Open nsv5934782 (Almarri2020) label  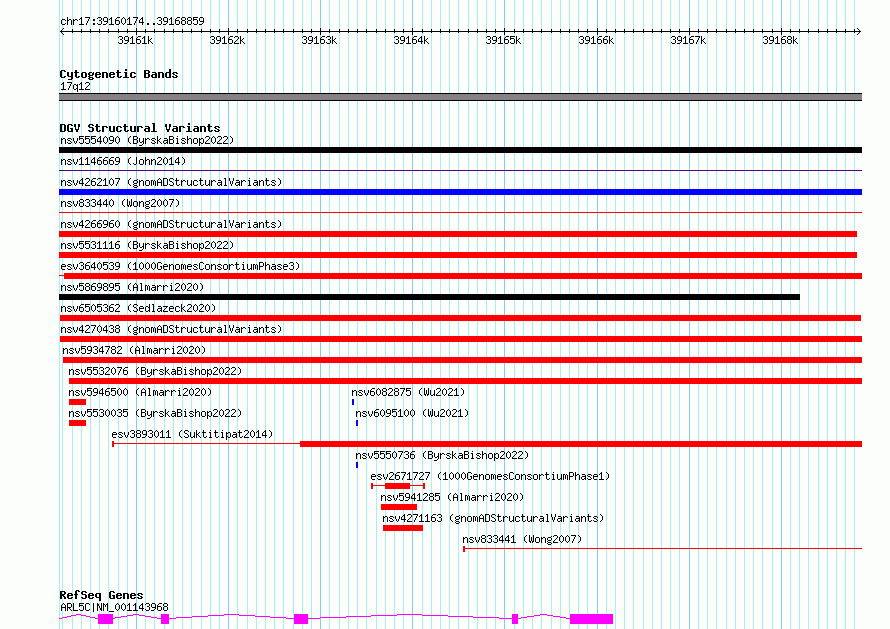(134, 350)
